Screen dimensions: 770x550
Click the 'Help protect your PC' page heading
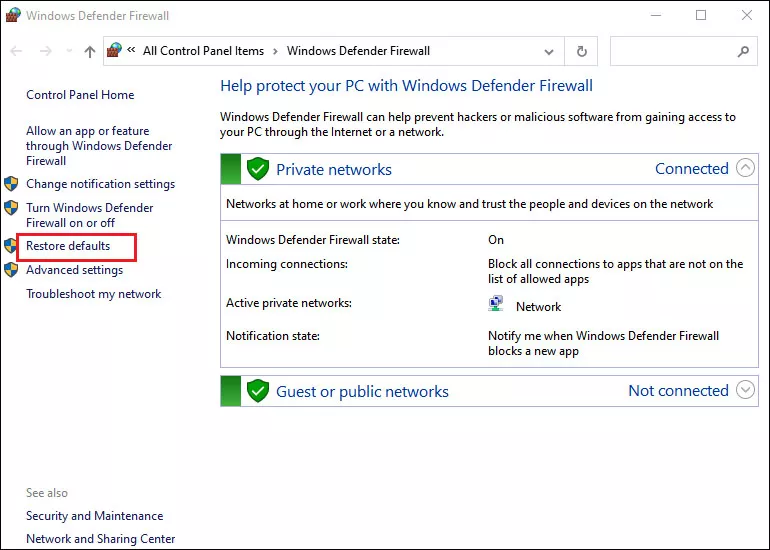click(x=407, y=85)
